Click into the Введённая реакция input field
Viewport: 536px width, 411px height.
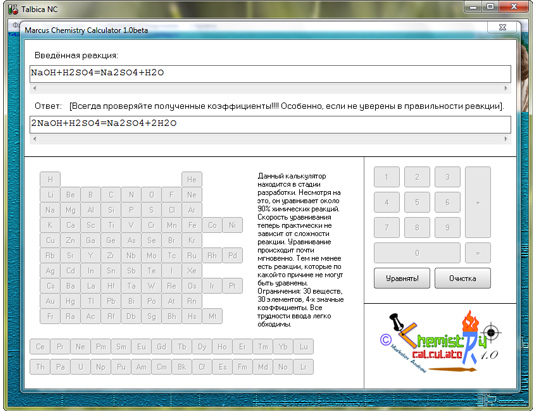click(x=270, y=74)
